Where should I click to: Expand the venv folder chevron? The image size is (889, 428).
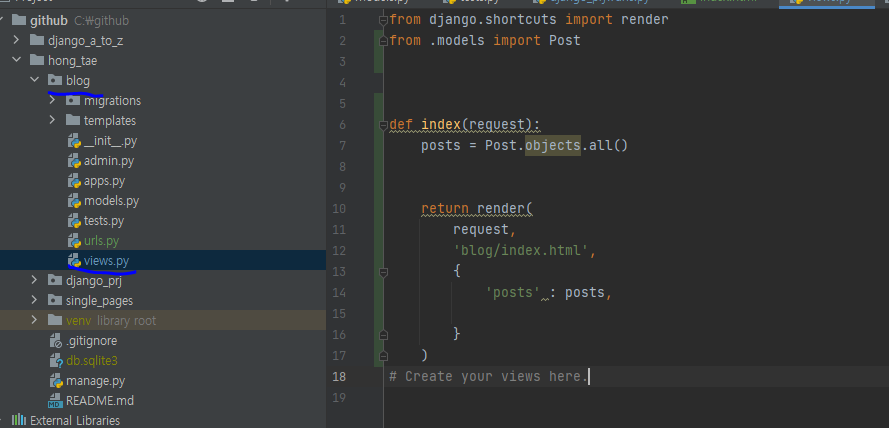[35, 320]
